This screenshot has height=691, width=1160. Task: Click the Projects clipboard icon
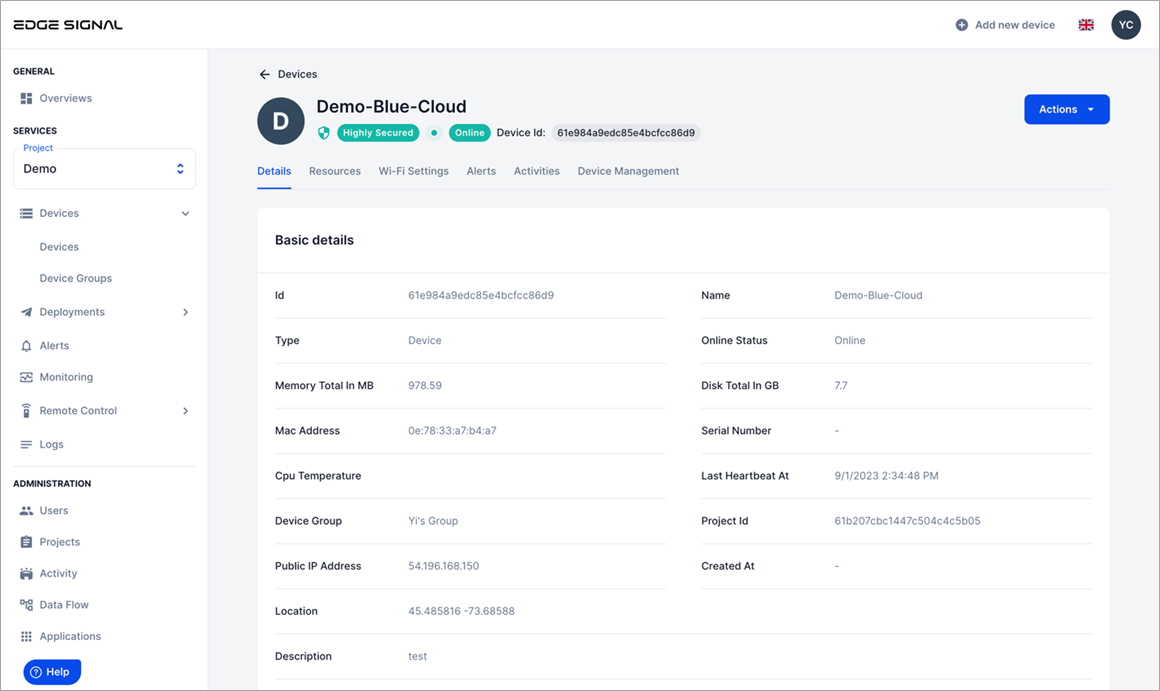click(27, 542)
